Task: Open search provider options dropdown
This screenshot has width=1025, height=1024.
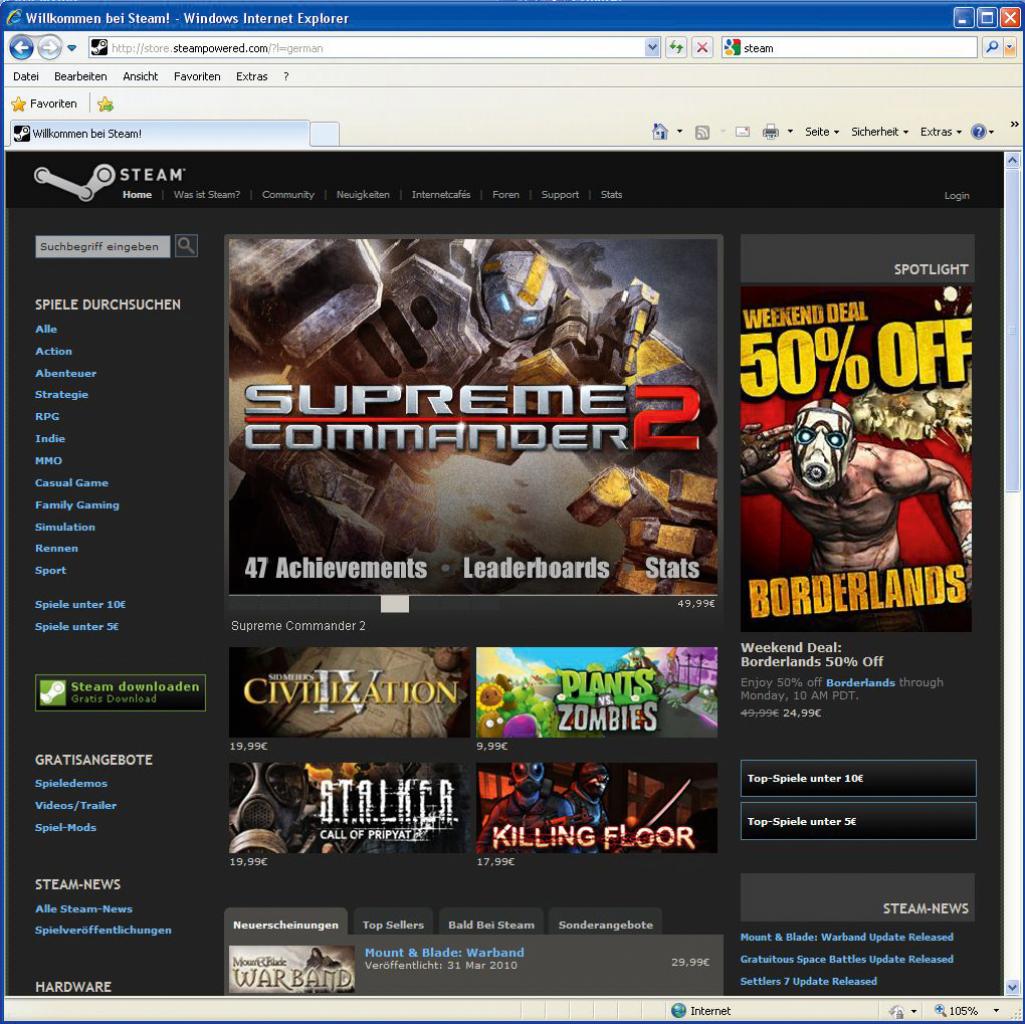Action: coord(1010,48)
